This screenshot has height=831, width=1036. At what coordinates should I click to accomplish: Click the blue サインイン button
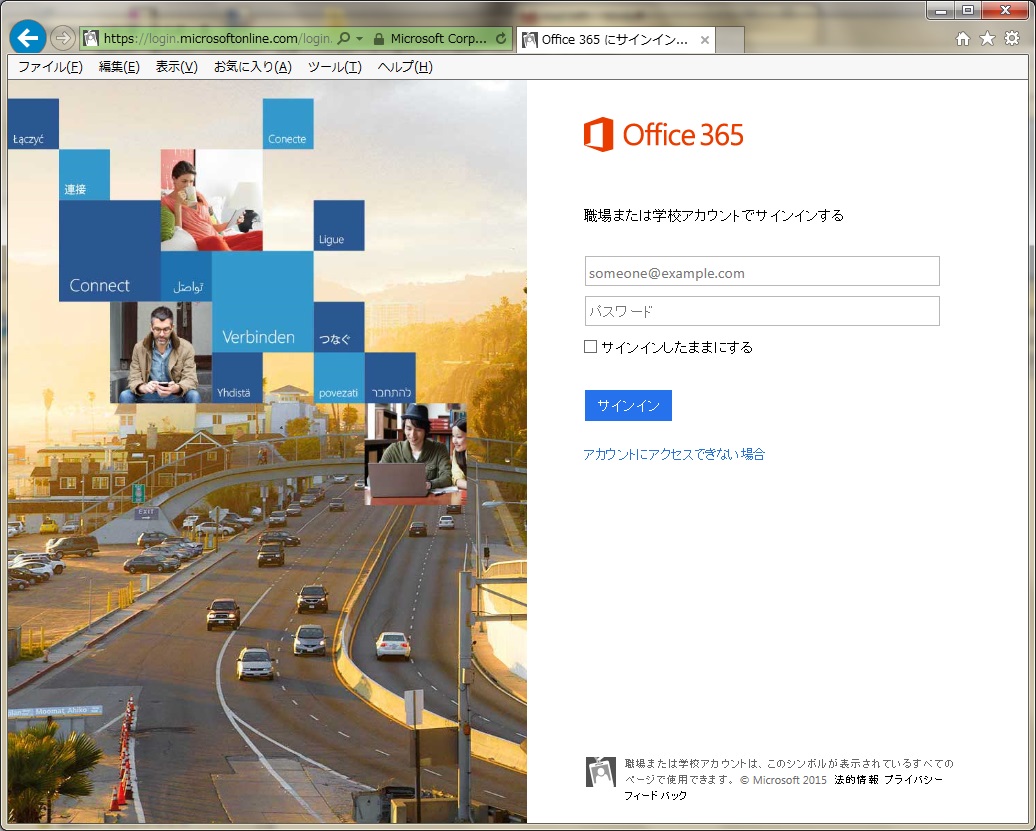(x=628, y=405)
